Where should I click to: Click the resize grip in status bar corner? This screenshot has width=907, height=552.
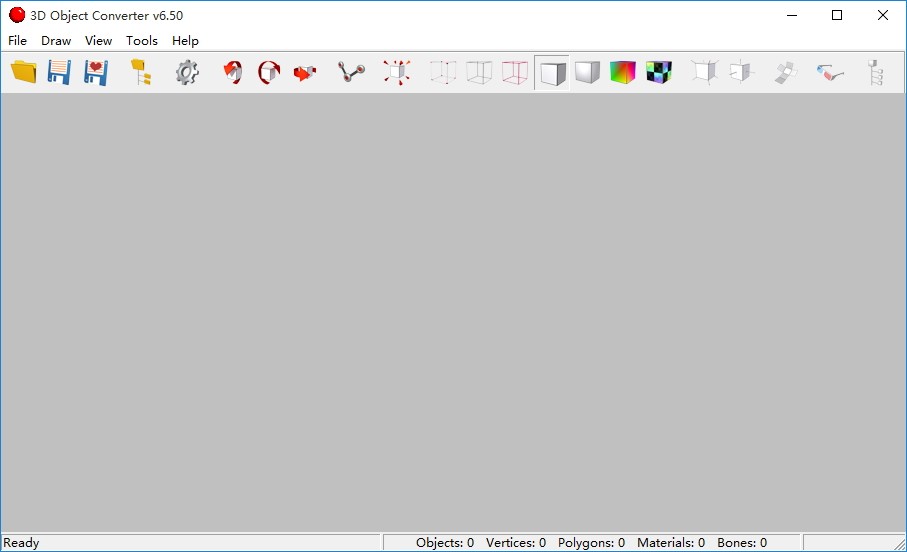tap(899, 544)
